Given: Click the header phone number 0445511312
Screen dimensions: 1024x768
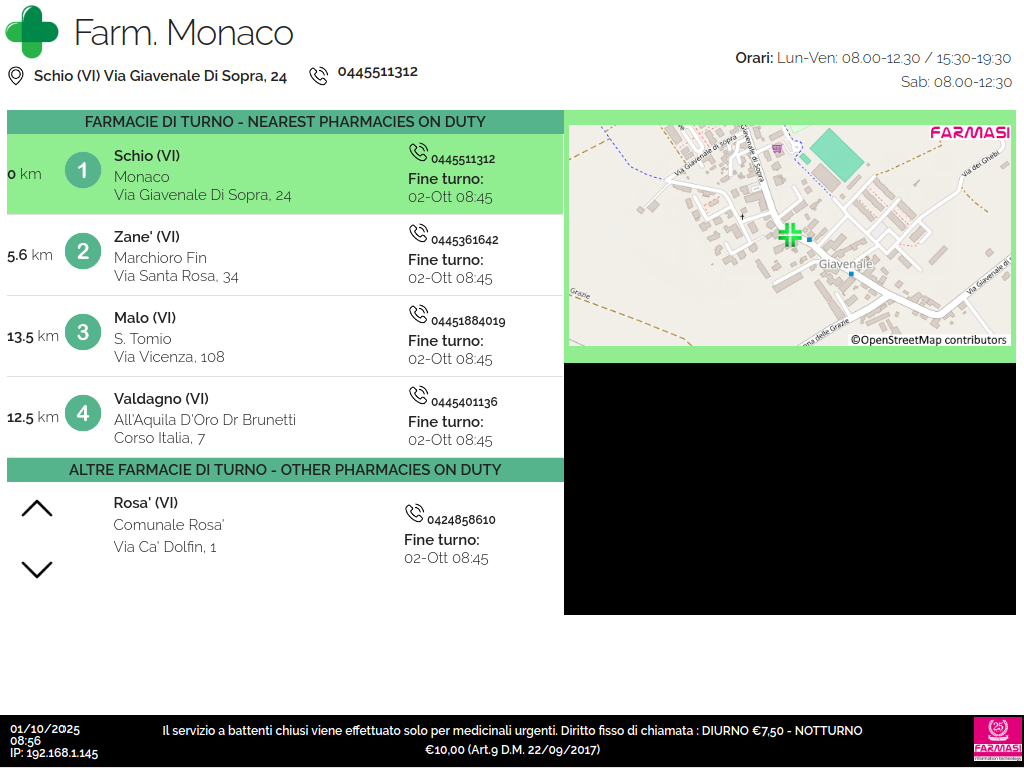Looking at the screenshot, I should click(x=377, y=72).
